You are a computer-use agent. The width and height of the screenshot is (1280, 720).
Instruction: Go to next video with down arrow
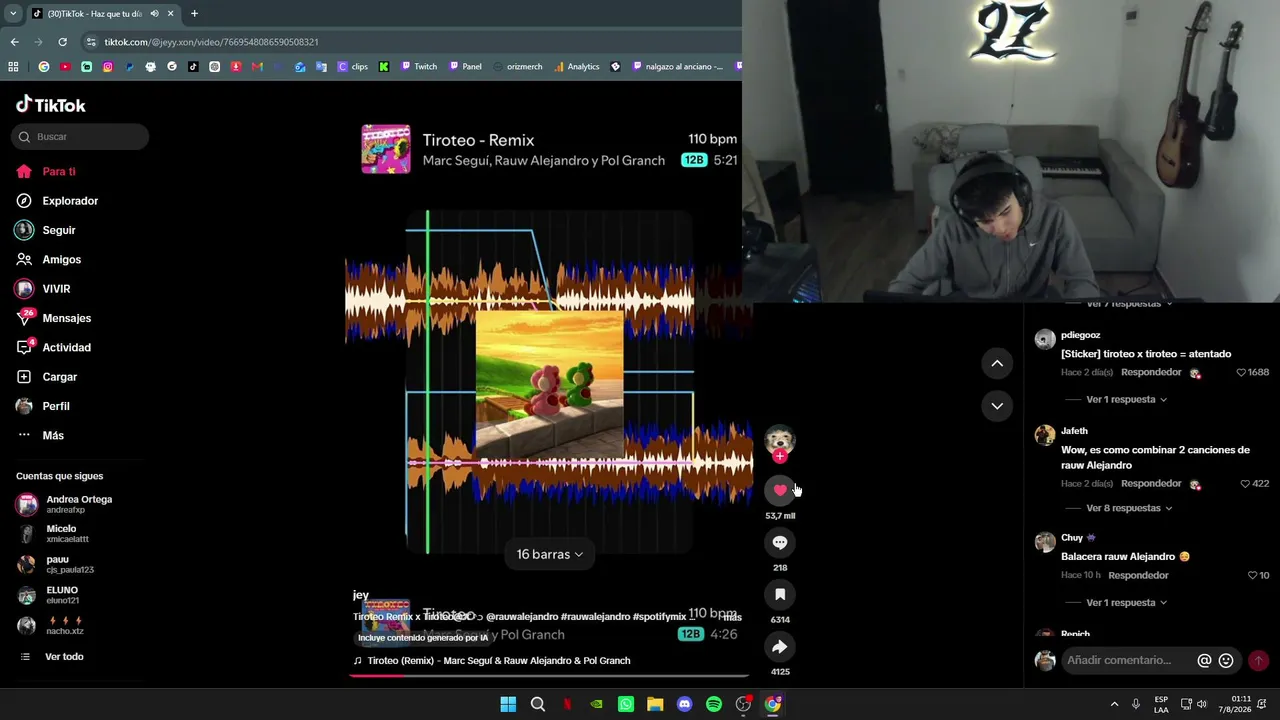(997, 405)
